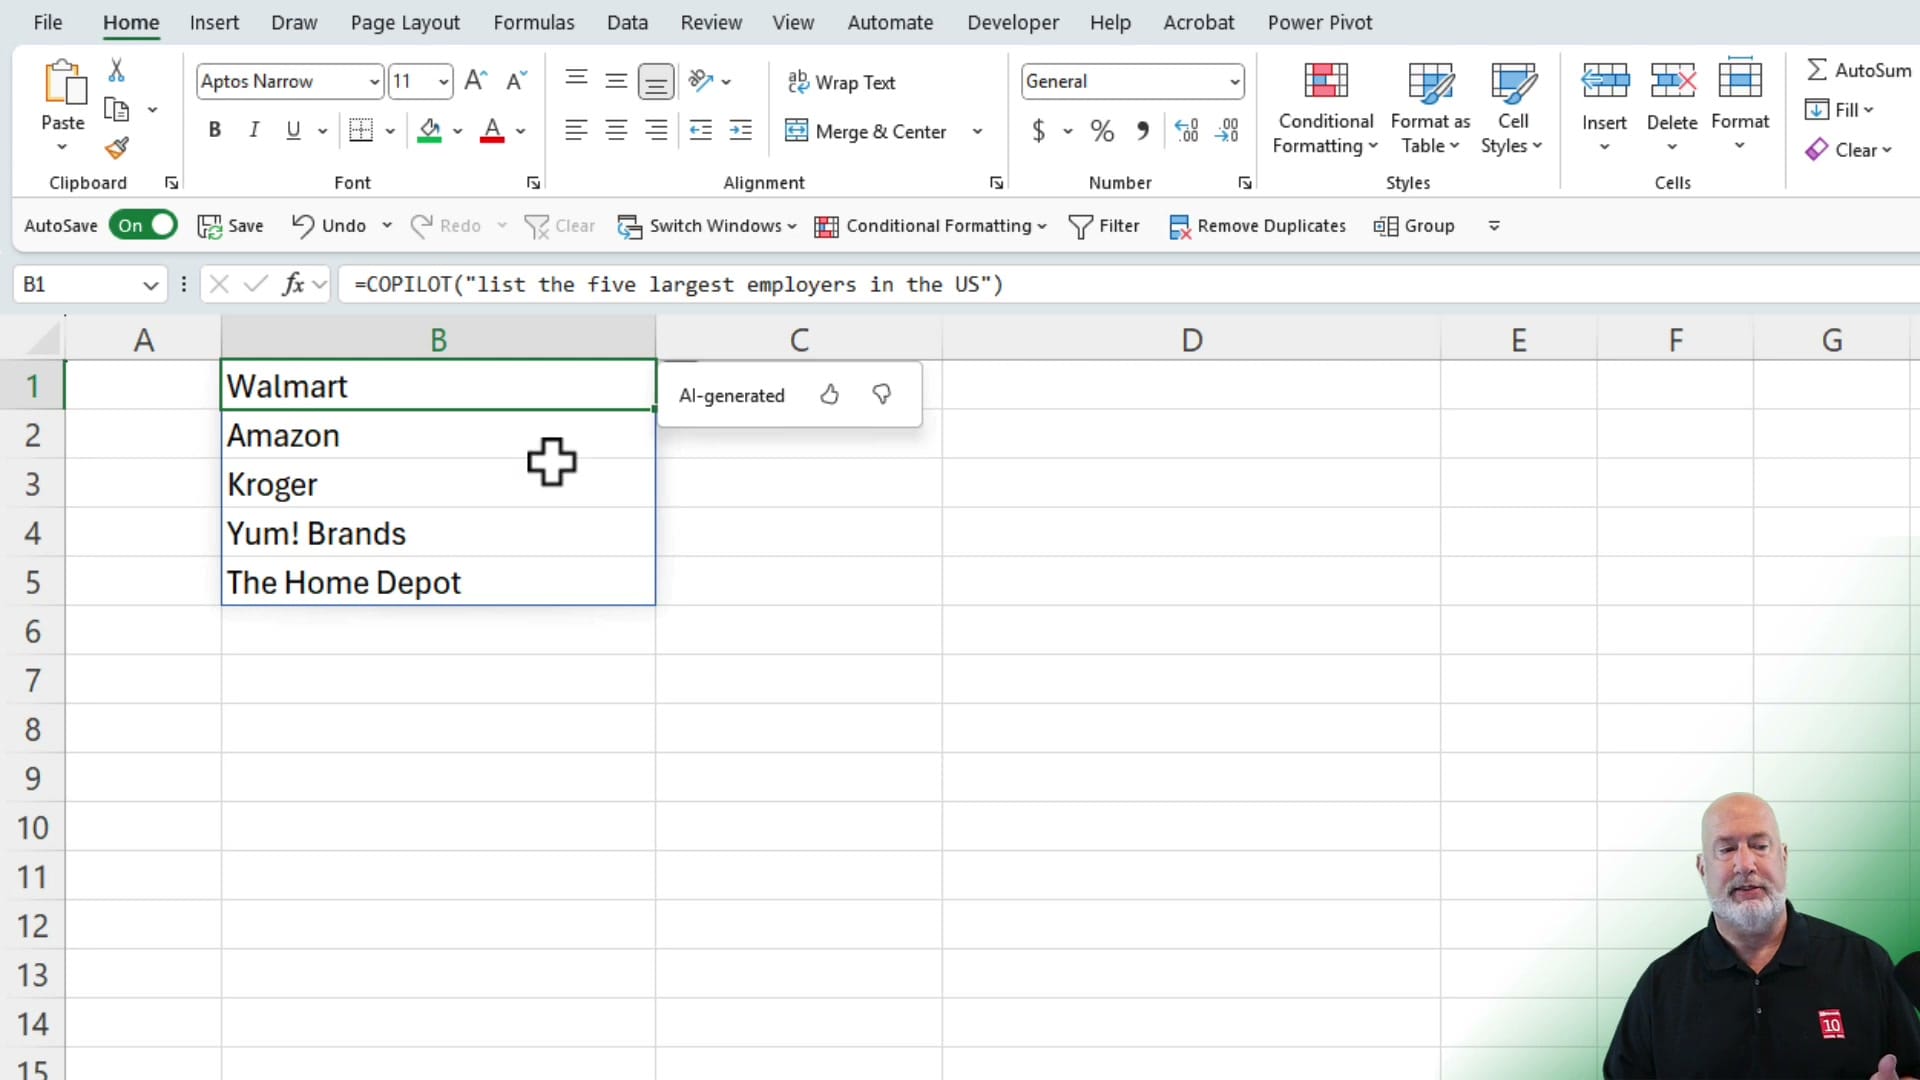Cut the selected cell contents
Viewport: 1920px width, 1080px height.
[x=117, y=70]
